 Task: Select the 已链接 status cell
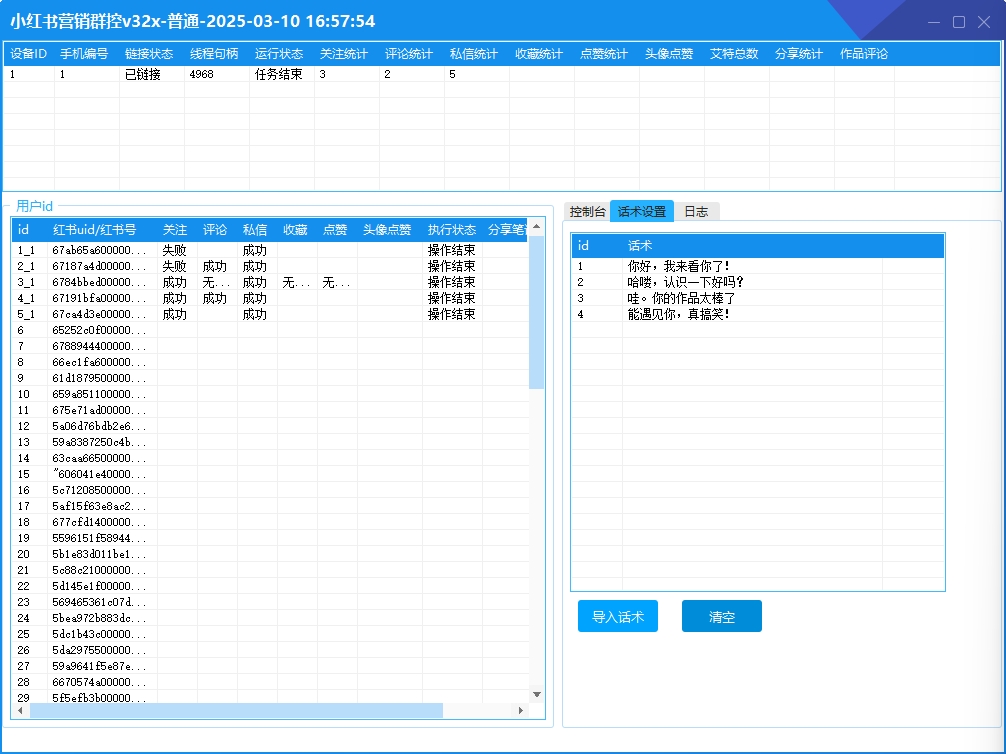152,74
